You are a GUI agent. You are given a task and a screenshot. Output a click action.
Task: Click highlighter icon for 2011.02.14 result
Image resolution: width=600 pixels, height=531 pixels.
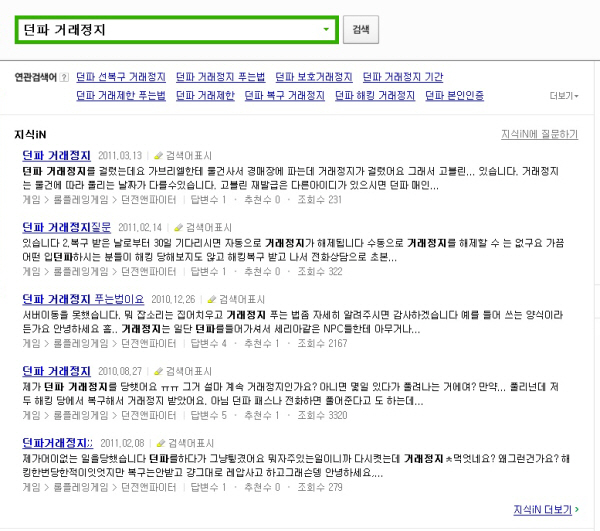tap(178, 228)
